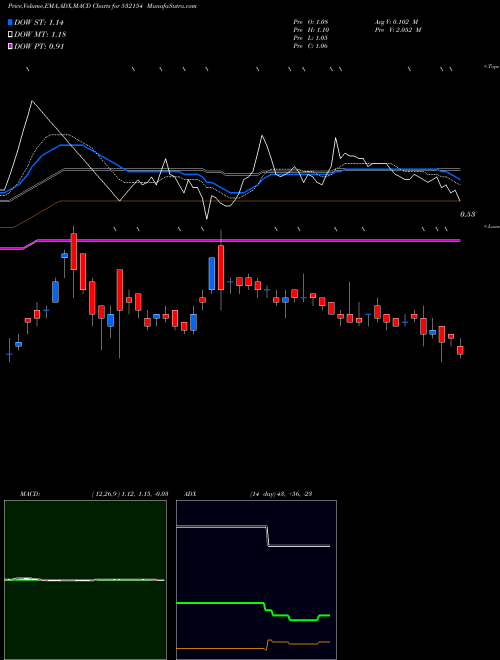Click the 'Pre V: 2.052 M' value

[397, 30]
